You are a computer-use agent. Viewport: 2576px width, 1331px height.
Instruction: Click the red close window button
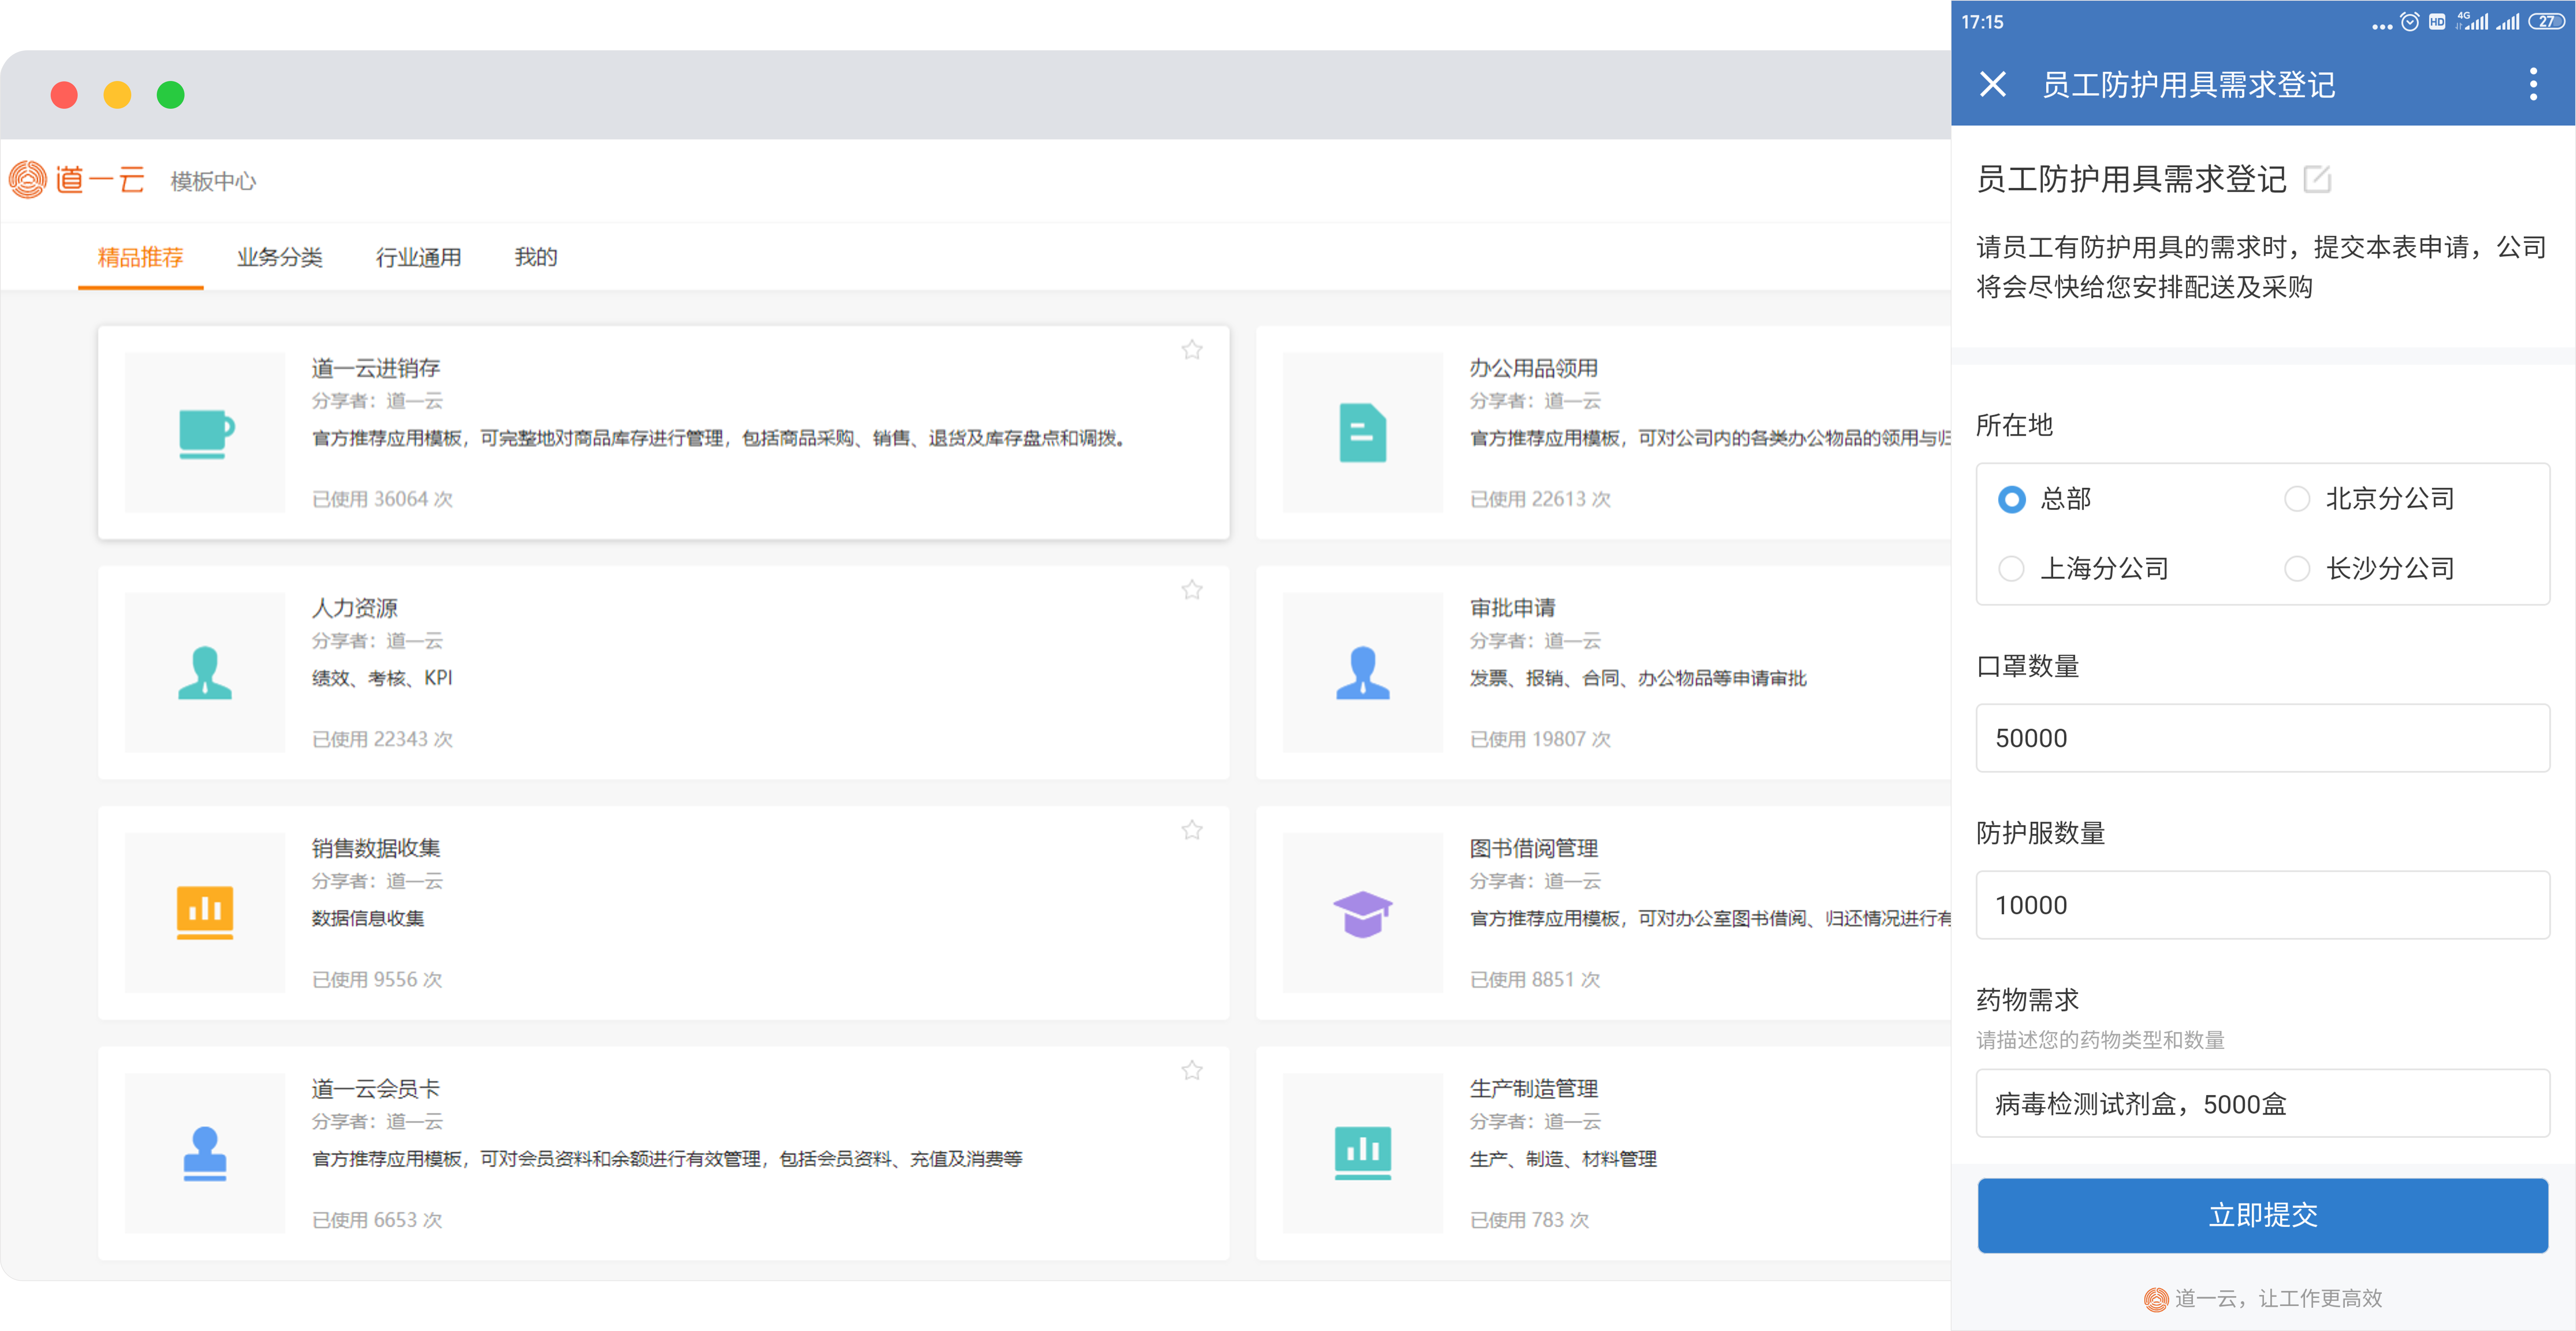click(x=64, y=95)
